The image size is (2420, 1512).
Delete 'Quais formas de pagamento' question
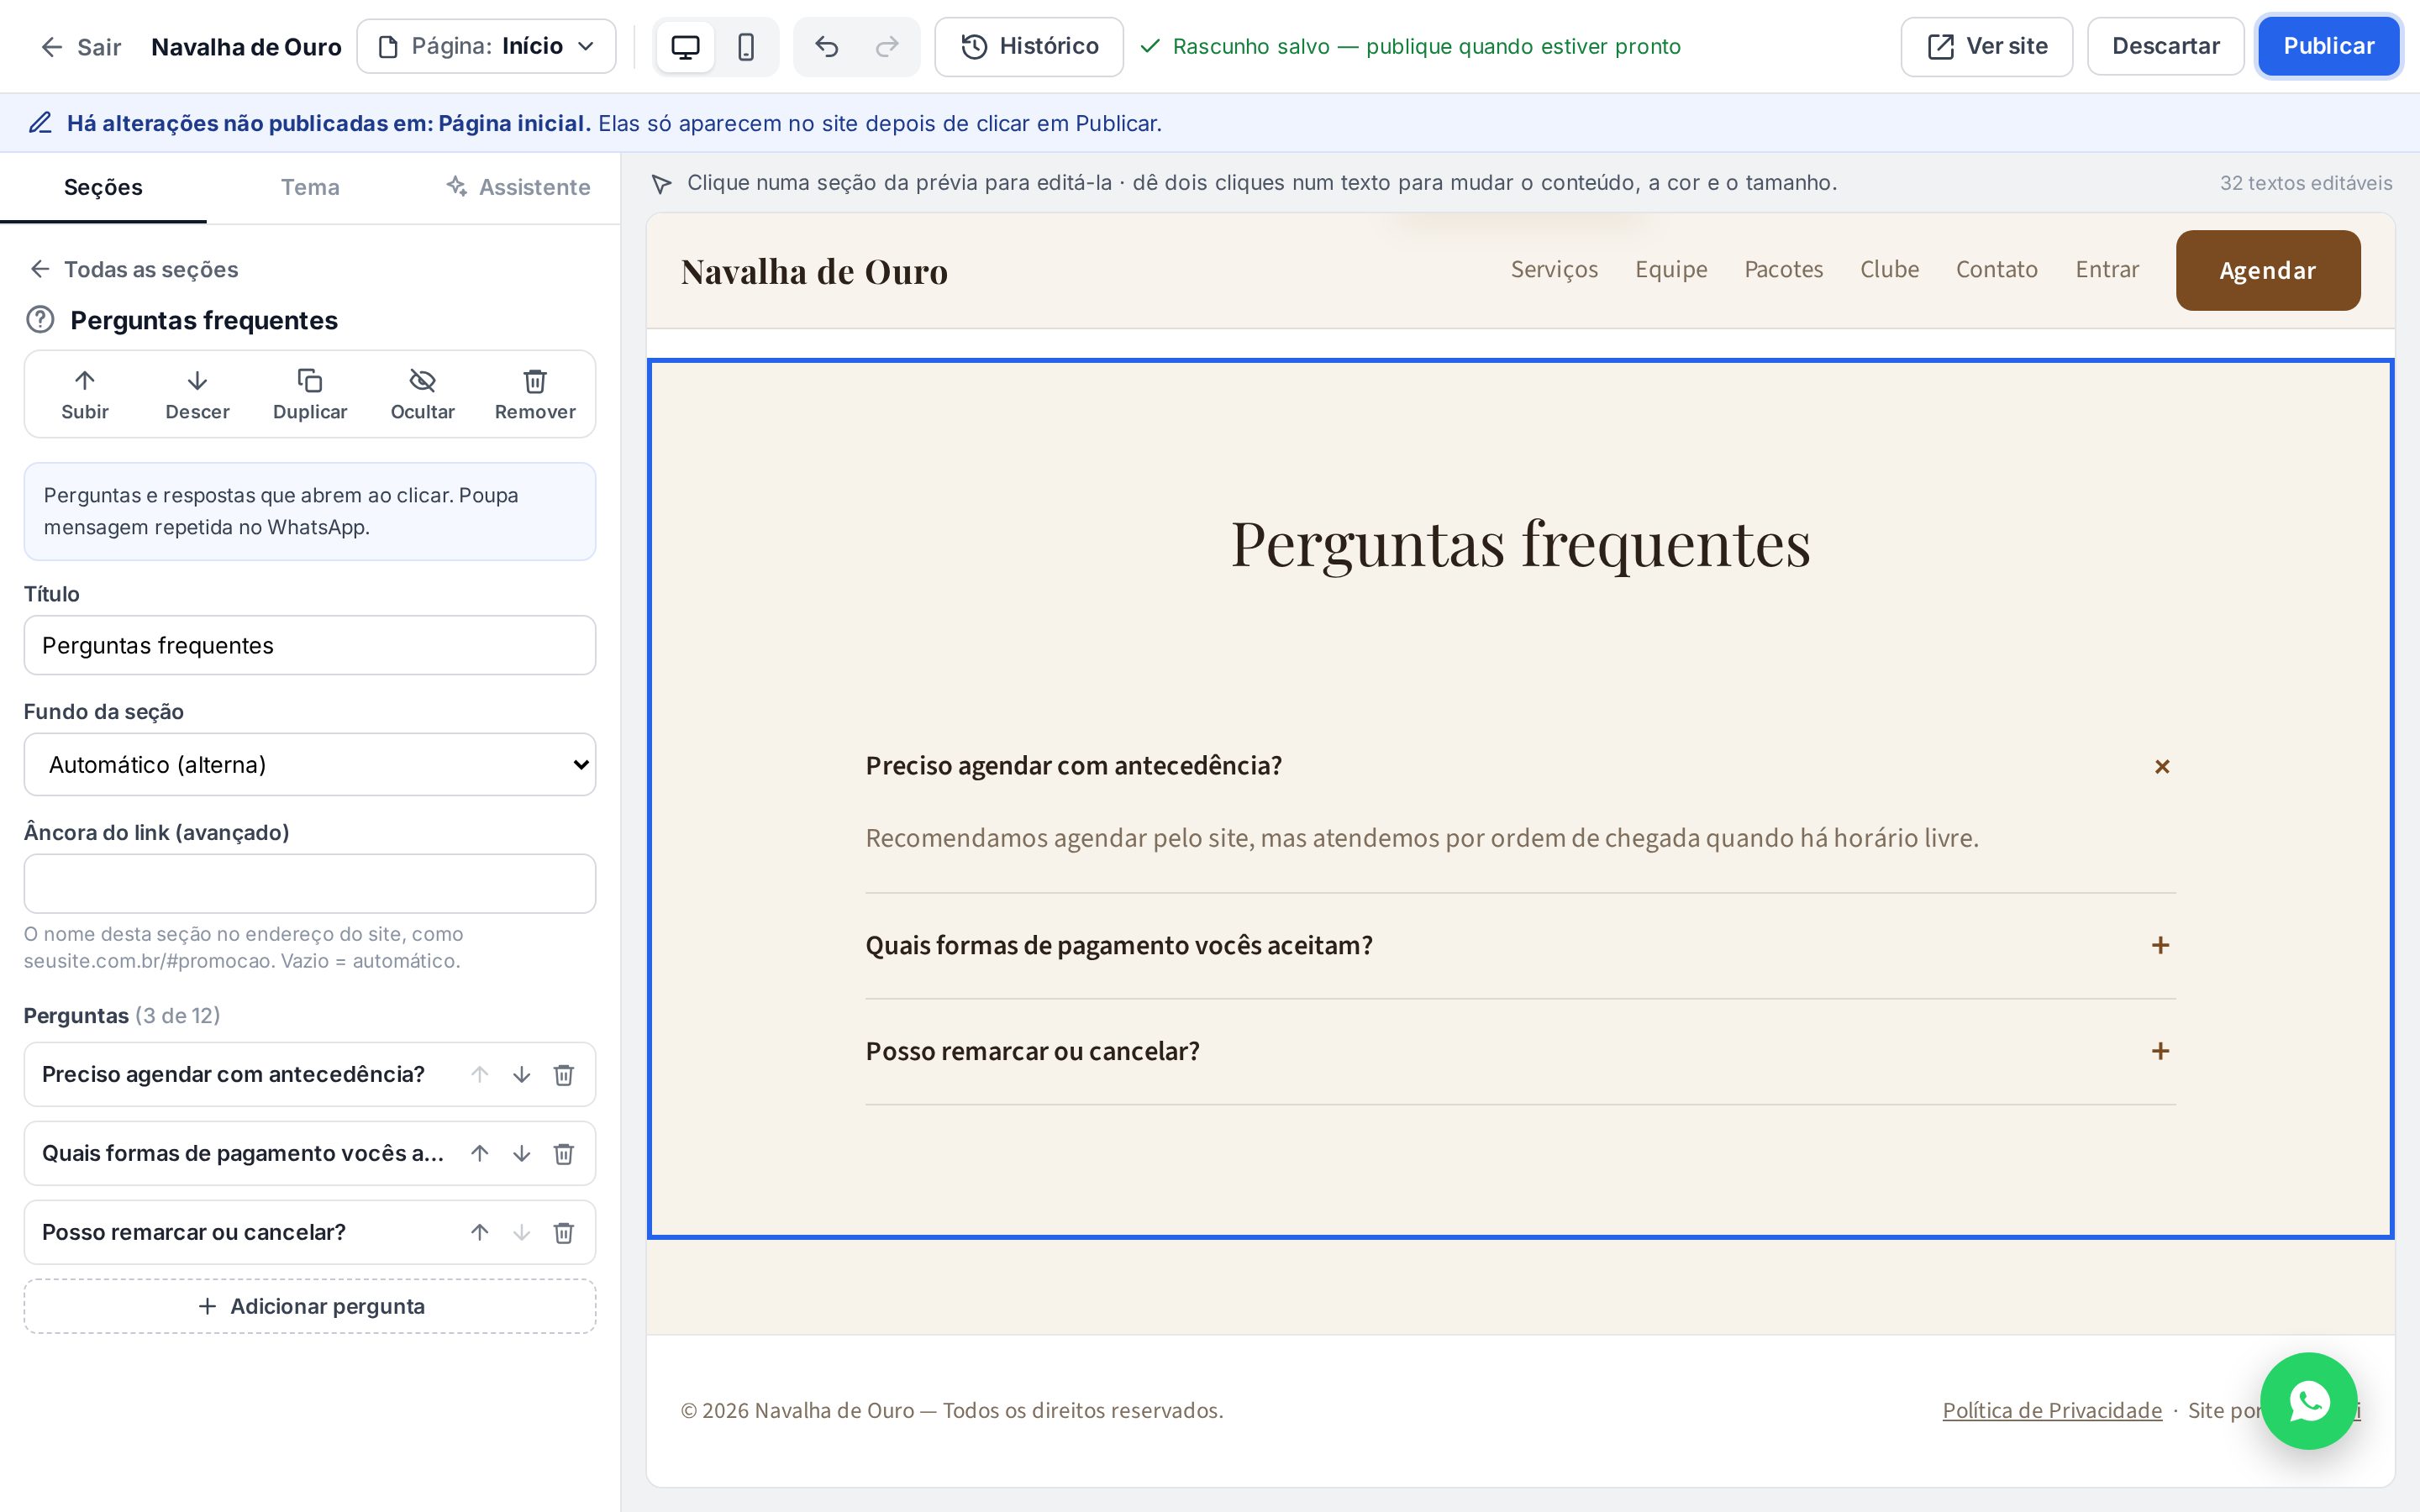pyautogui.click(x=564, y=1153)
